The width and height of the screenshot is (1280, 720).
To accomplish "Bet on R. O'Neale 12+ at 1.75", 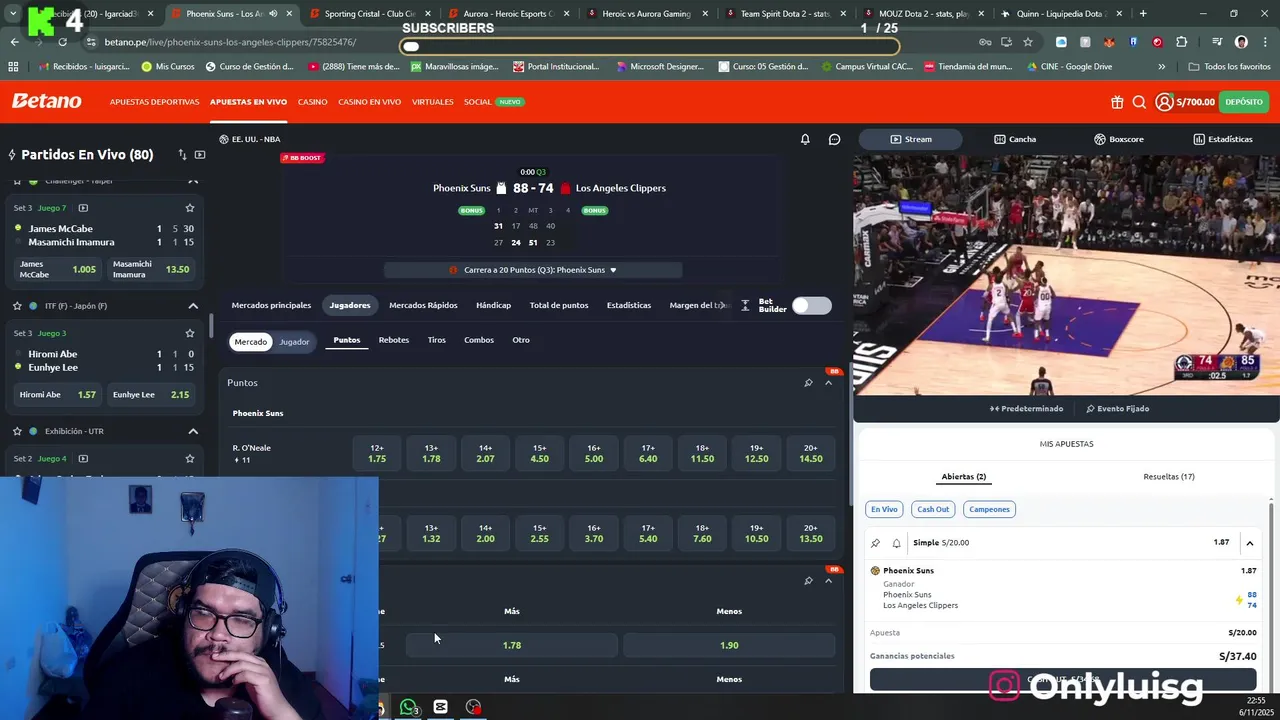I will [377, 454].
